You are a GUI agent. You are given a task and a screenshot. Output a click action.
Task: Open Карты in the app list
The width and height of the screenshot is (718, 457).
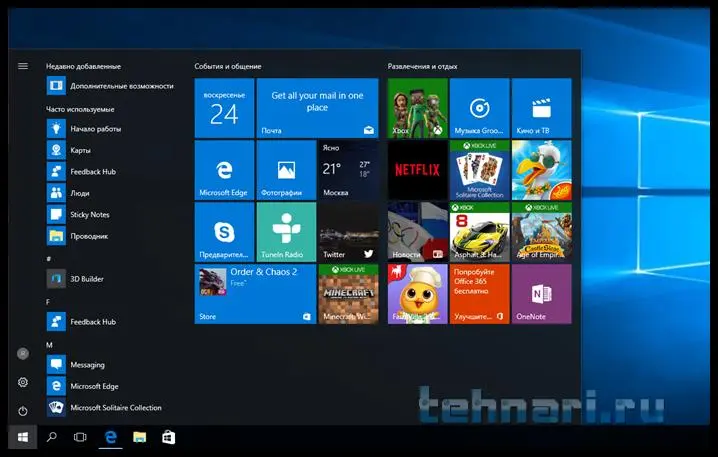tap(69, 150)
